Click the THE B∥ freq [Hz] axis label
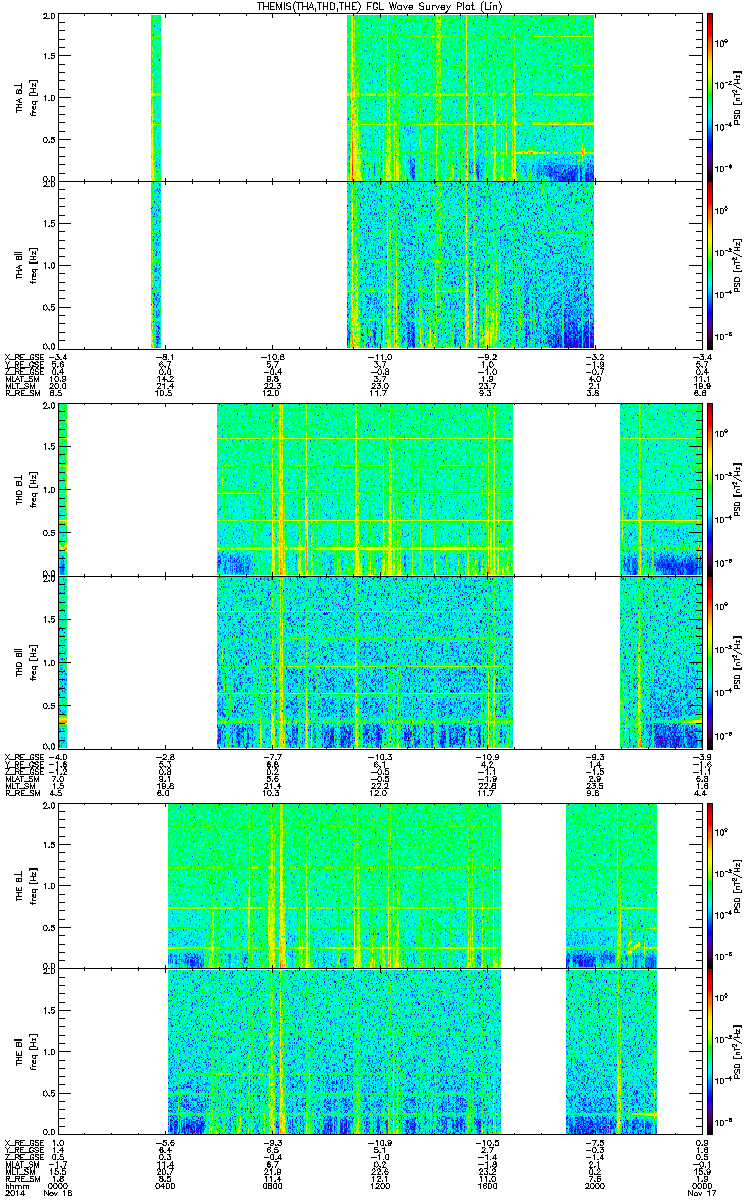This screenshot has height=1200, width=750. tap(27, 1051)
